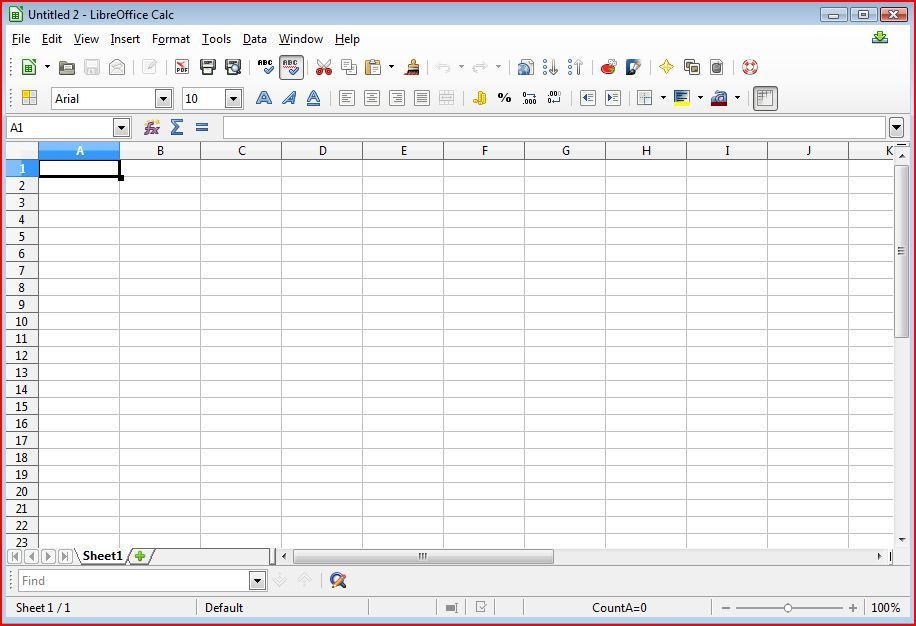Click the Export as PDF icon
Viewport: 916px width, 626px height.
(182, 67)
